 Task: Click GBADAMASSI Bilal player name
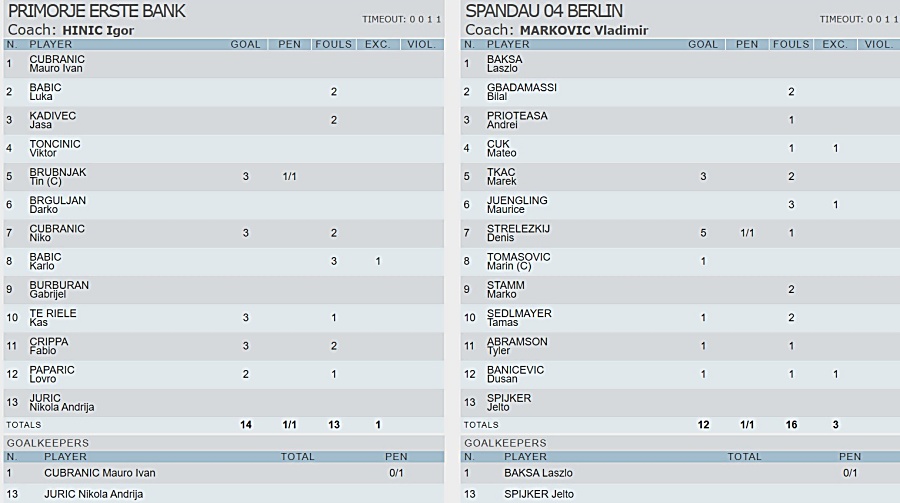pyautogui.click(x=522, y=91)
